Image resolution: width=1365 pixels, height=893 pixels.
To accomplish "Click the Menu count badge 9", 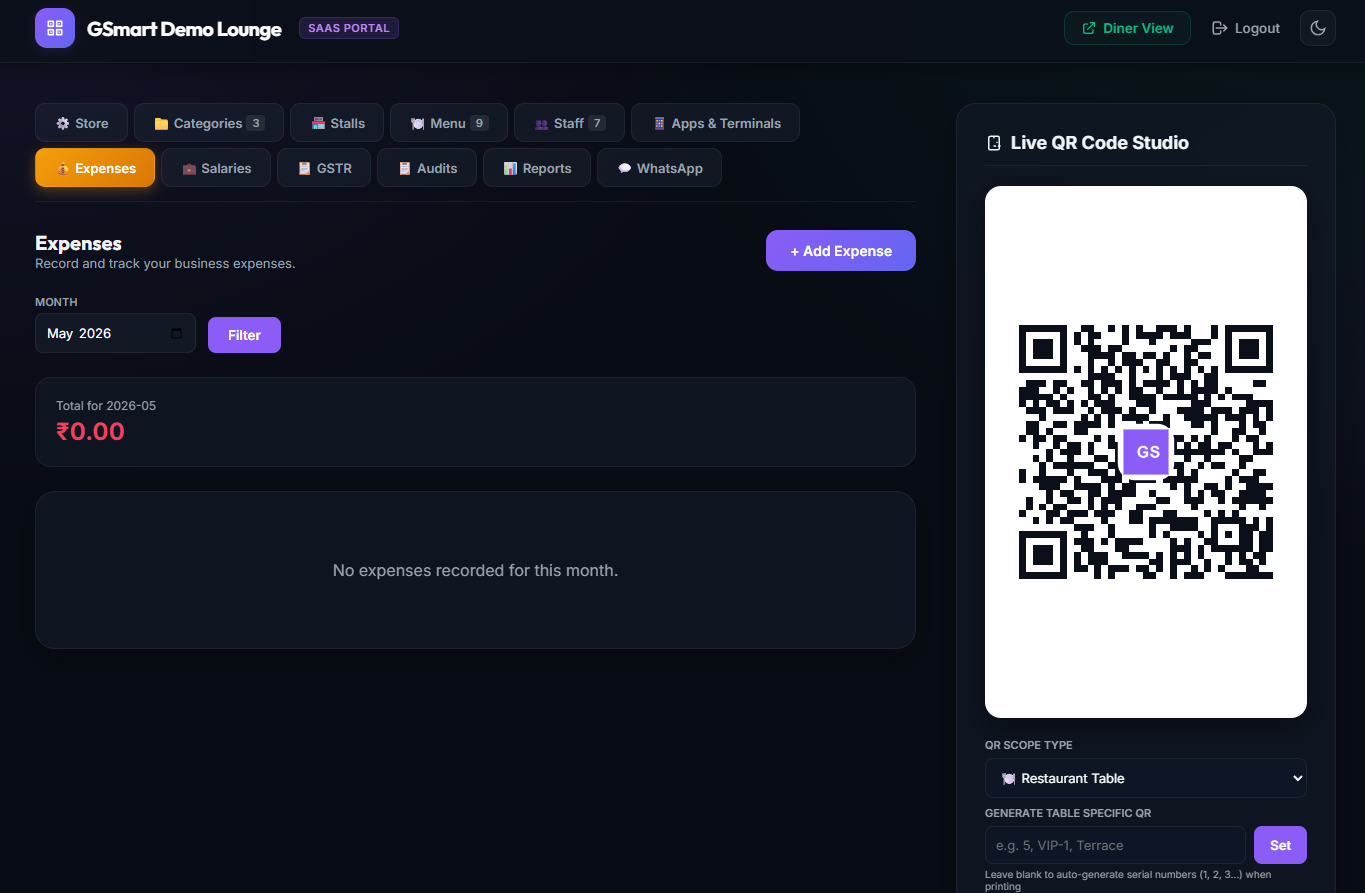I will (480, 123).
